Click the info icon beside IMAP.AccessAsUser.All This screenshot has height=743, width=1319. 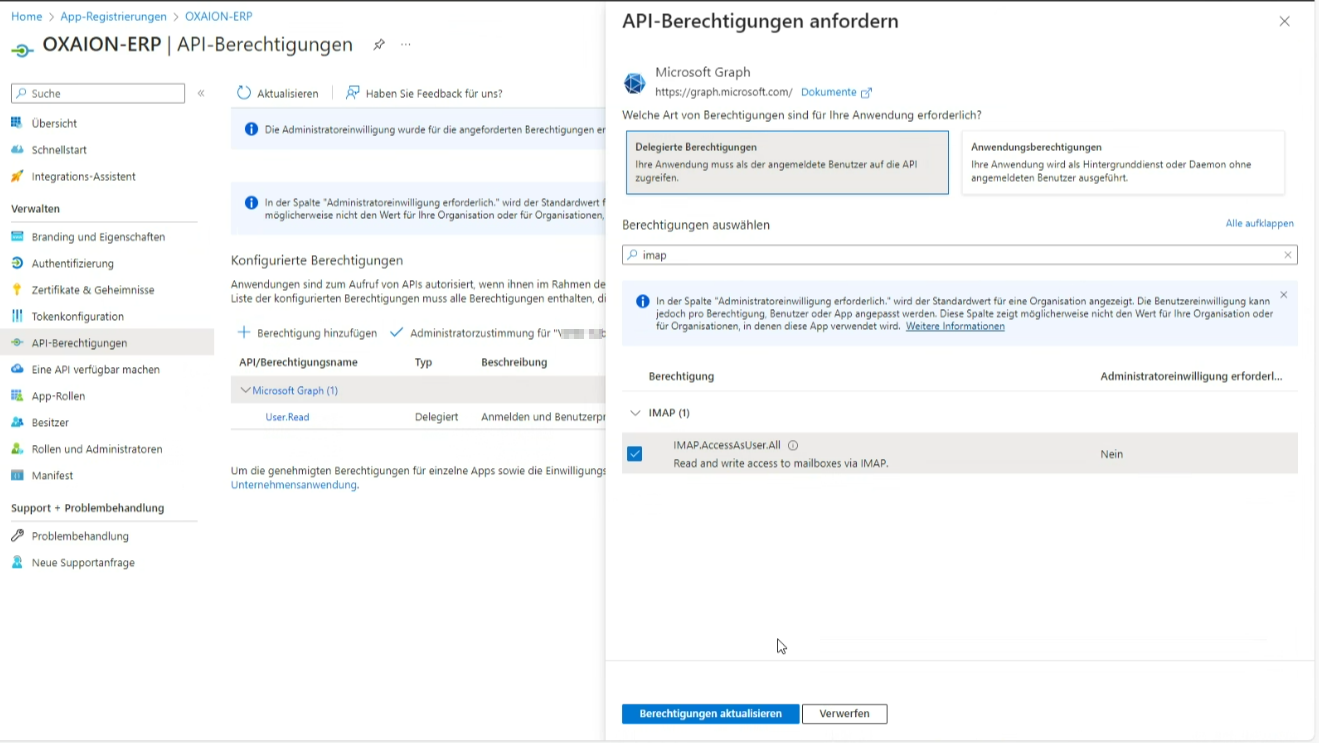793,446
